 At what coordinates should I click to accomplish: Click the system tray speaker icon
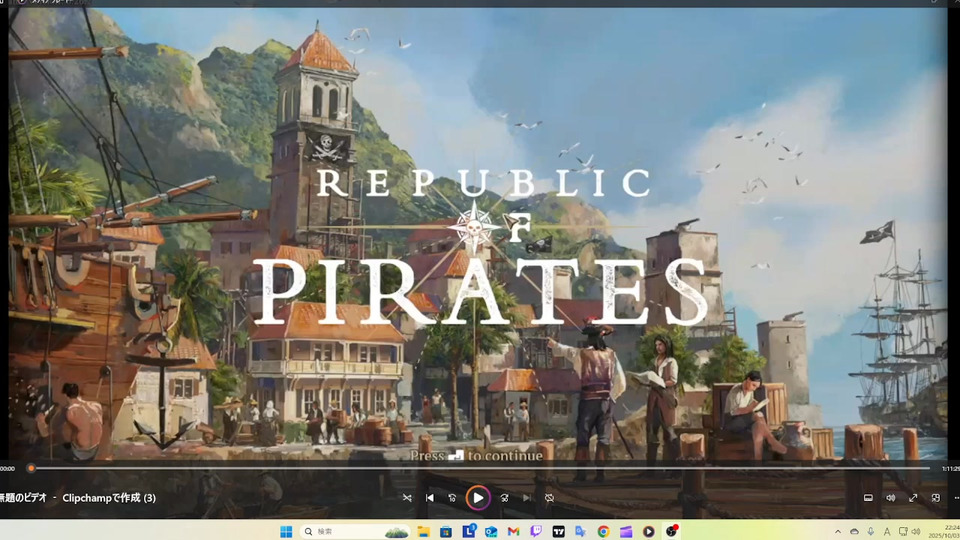pyautogui.click(x=916, y=531)
